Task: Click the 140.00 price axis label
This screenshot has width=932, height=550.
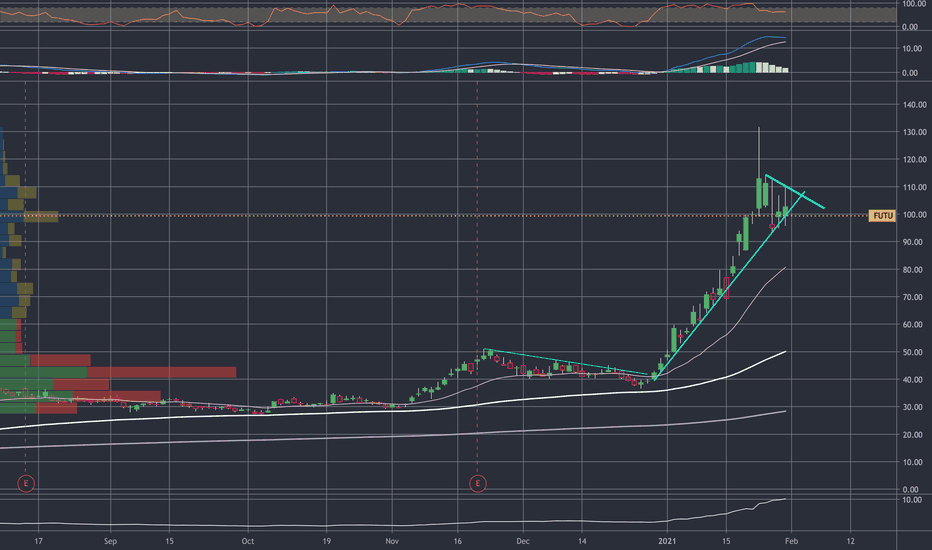Action: tap(914, 105)
